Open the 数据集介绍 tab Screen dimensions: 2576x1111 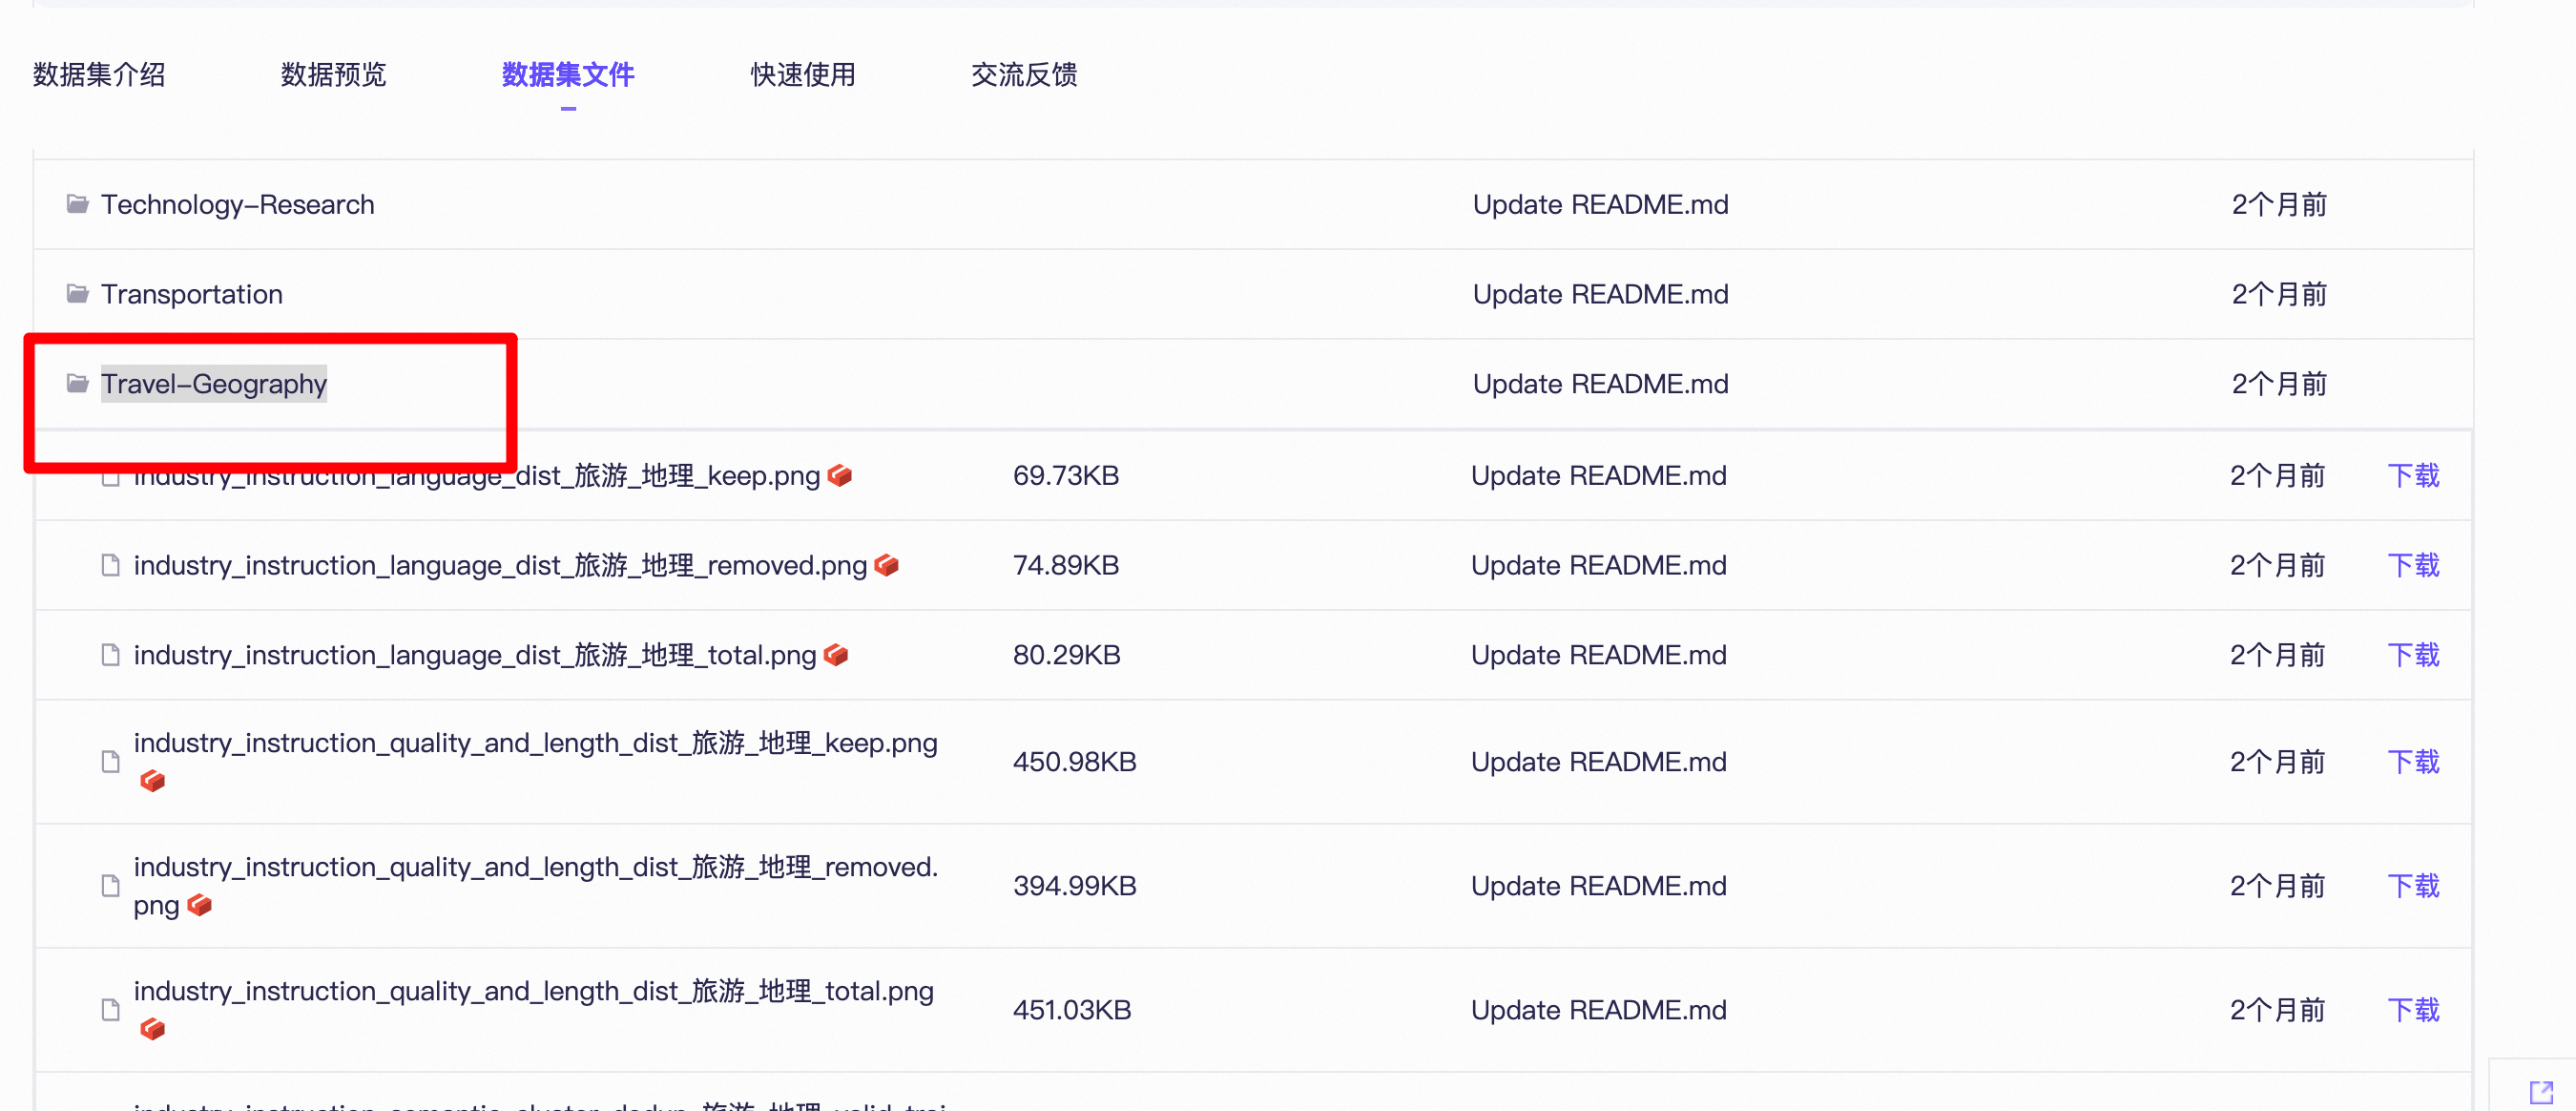[x=99, y=75]
